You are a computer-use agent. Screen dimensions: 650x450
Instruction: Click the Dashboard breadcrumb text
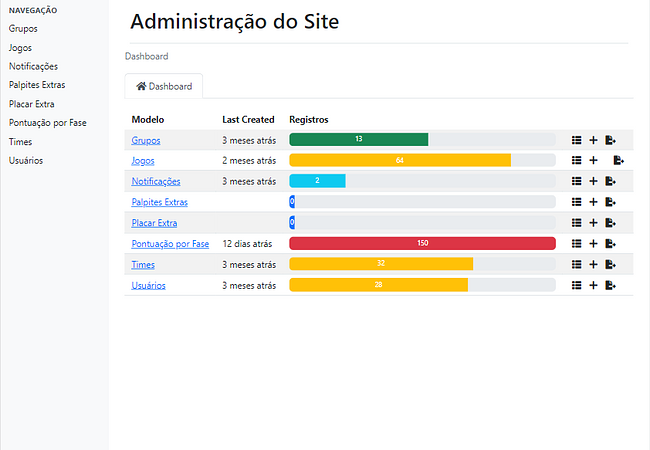(x=147, y=56)
